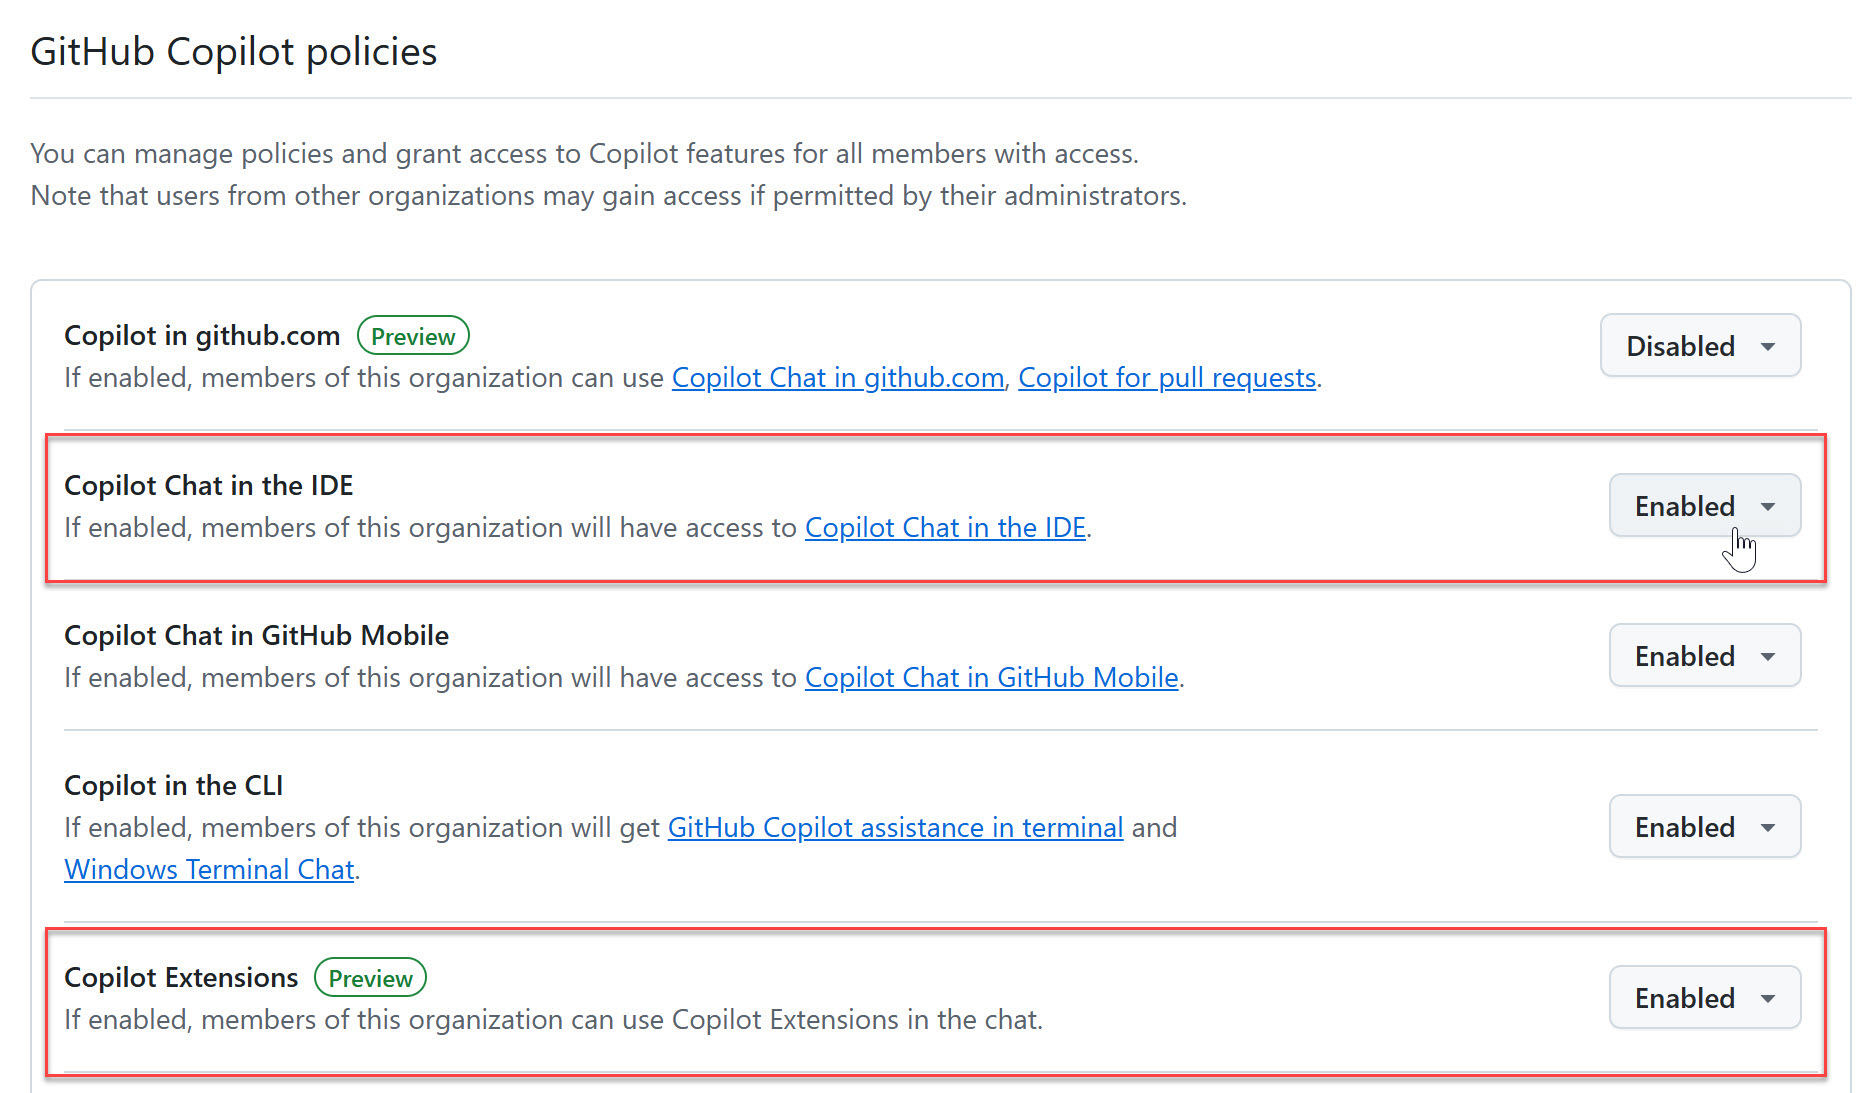Open the Copilot Chat in GitHub Mobile dropdown
This screenshot has width=1874, height=1093.
pos(1703,656)
